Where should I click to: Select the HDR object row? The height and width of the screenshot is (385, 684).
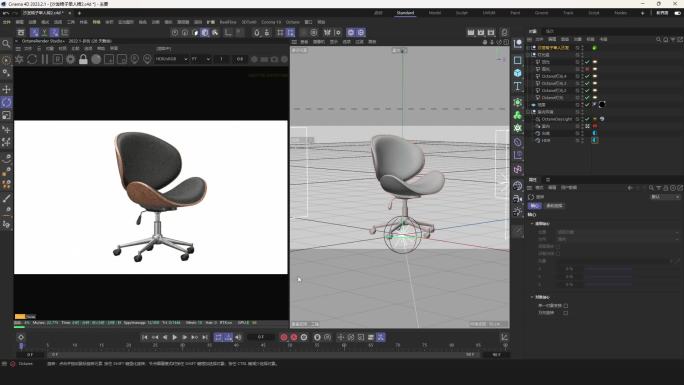click(x=546, y=140)
